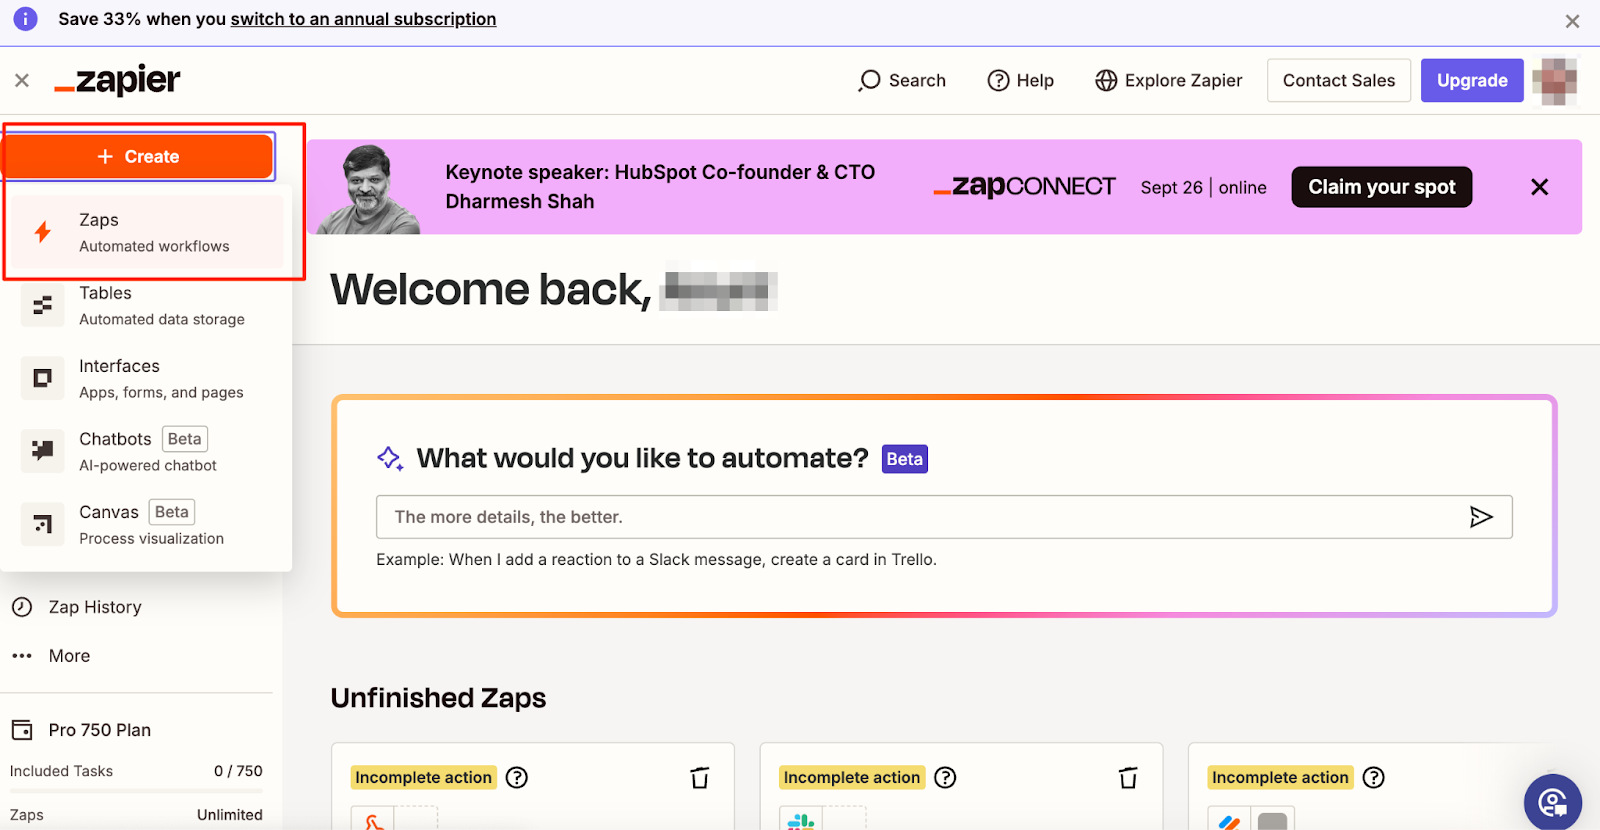Select Canvas Process visualization item
The image size is (1600, 830).
tap(148, 524)
